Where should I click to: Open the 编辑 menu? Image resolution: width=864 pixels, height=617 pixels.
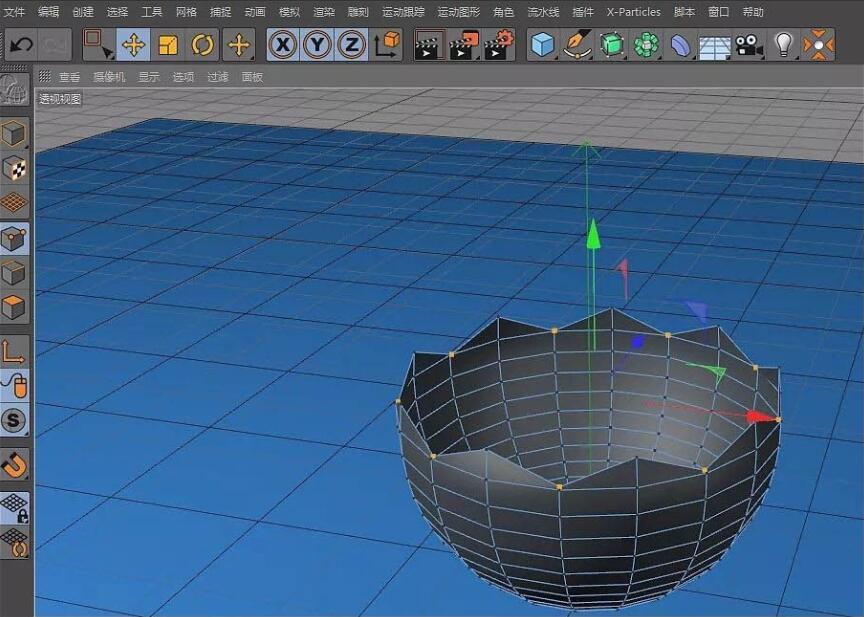point(48,12)
